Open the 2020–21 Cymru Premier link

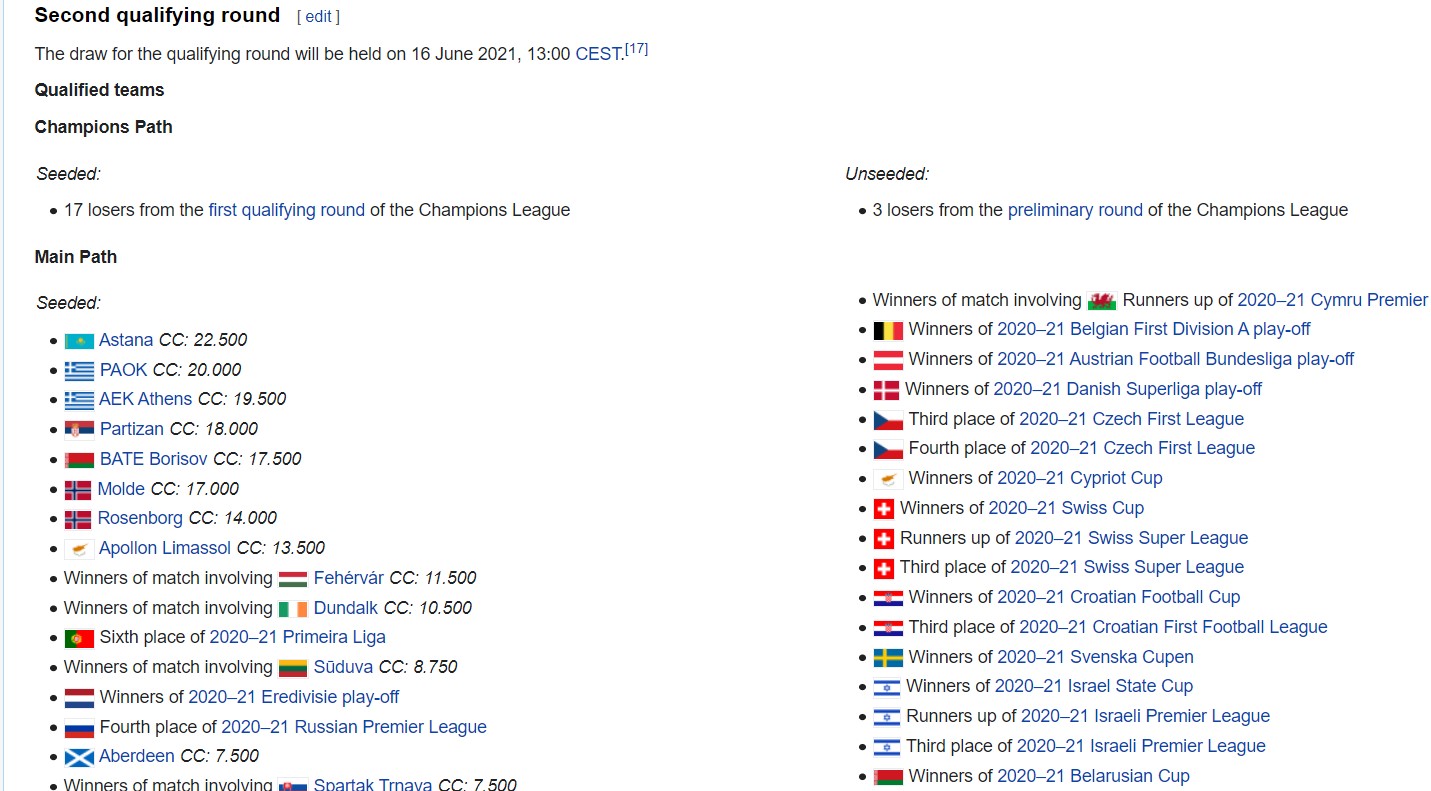point(1333,300)
